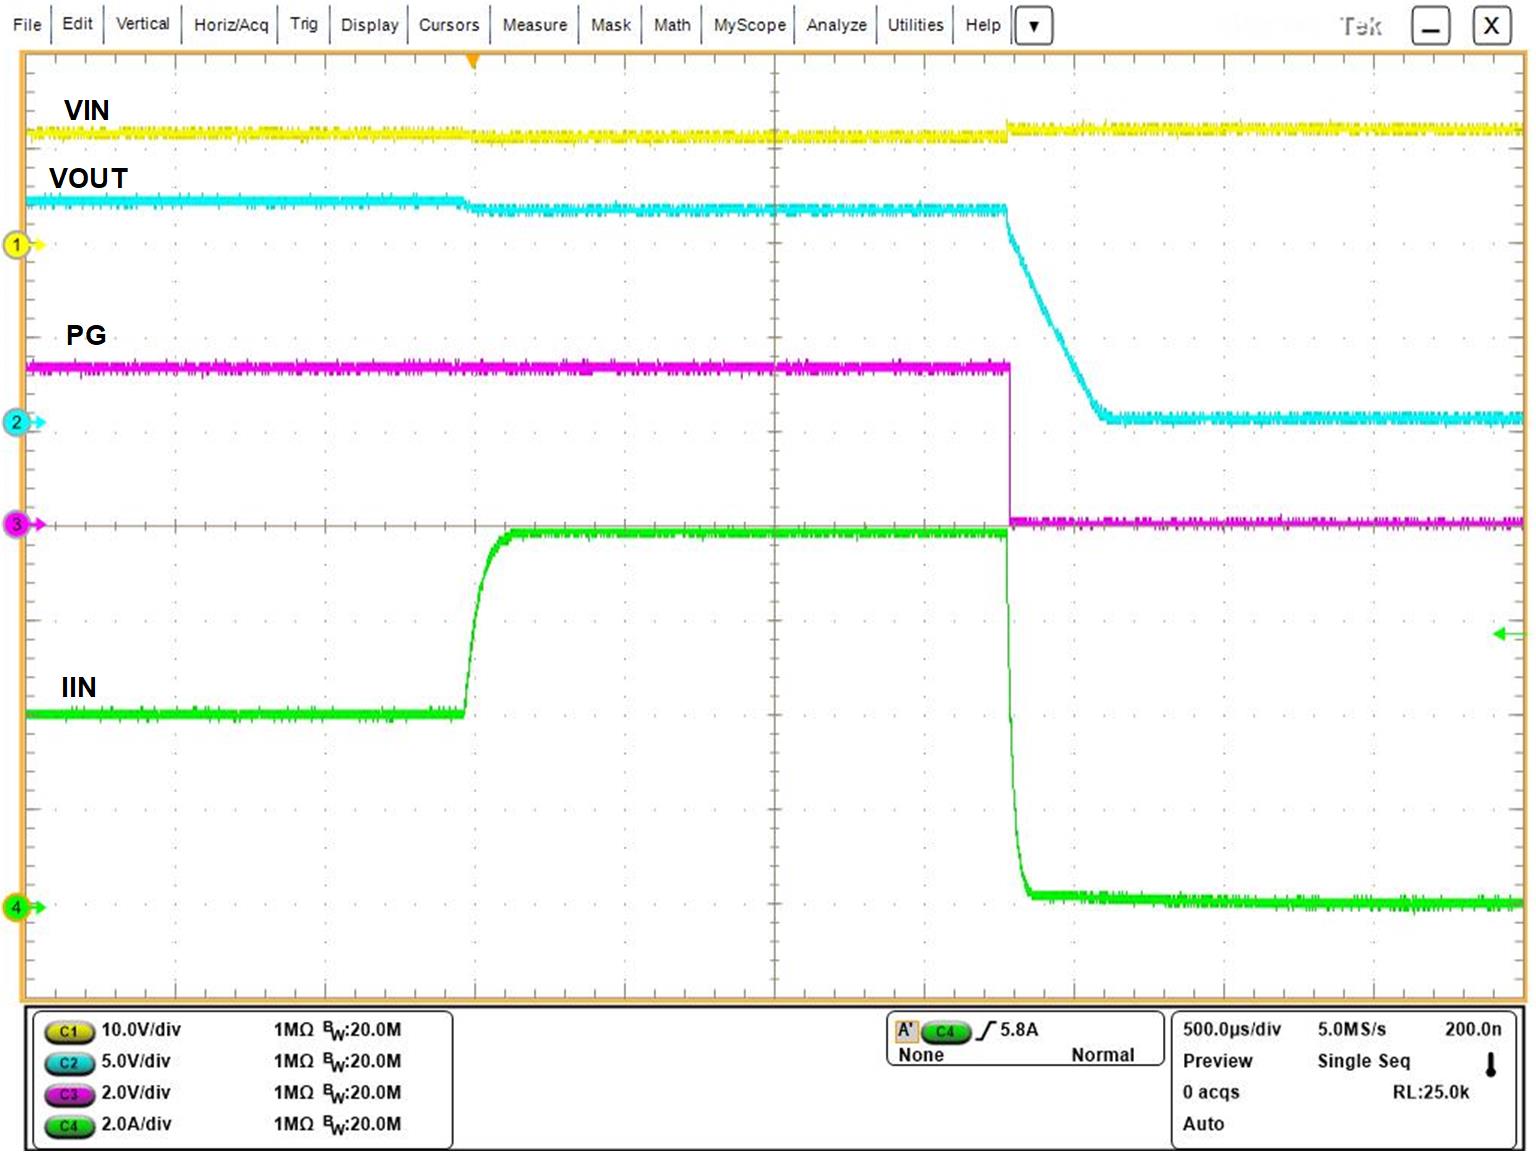This screenshot has width=1536, height=1152.
Task: Click the trigger Normal mode label
Action: tap(1103, 1055)
